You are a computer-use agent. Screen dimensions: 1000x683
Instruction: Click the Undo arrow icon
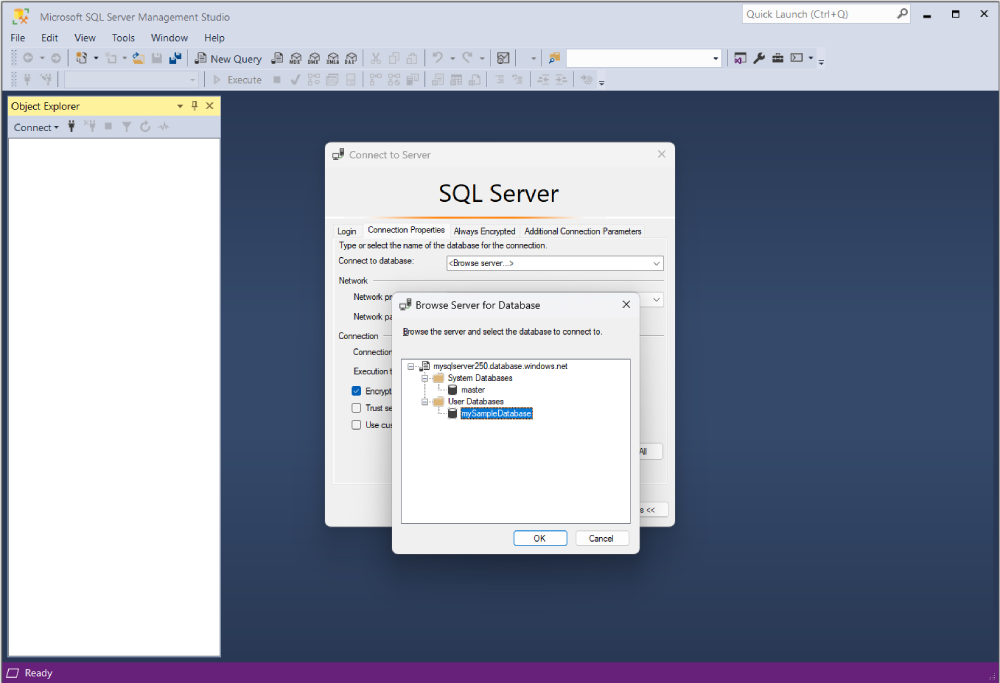(x=438, y=59)
